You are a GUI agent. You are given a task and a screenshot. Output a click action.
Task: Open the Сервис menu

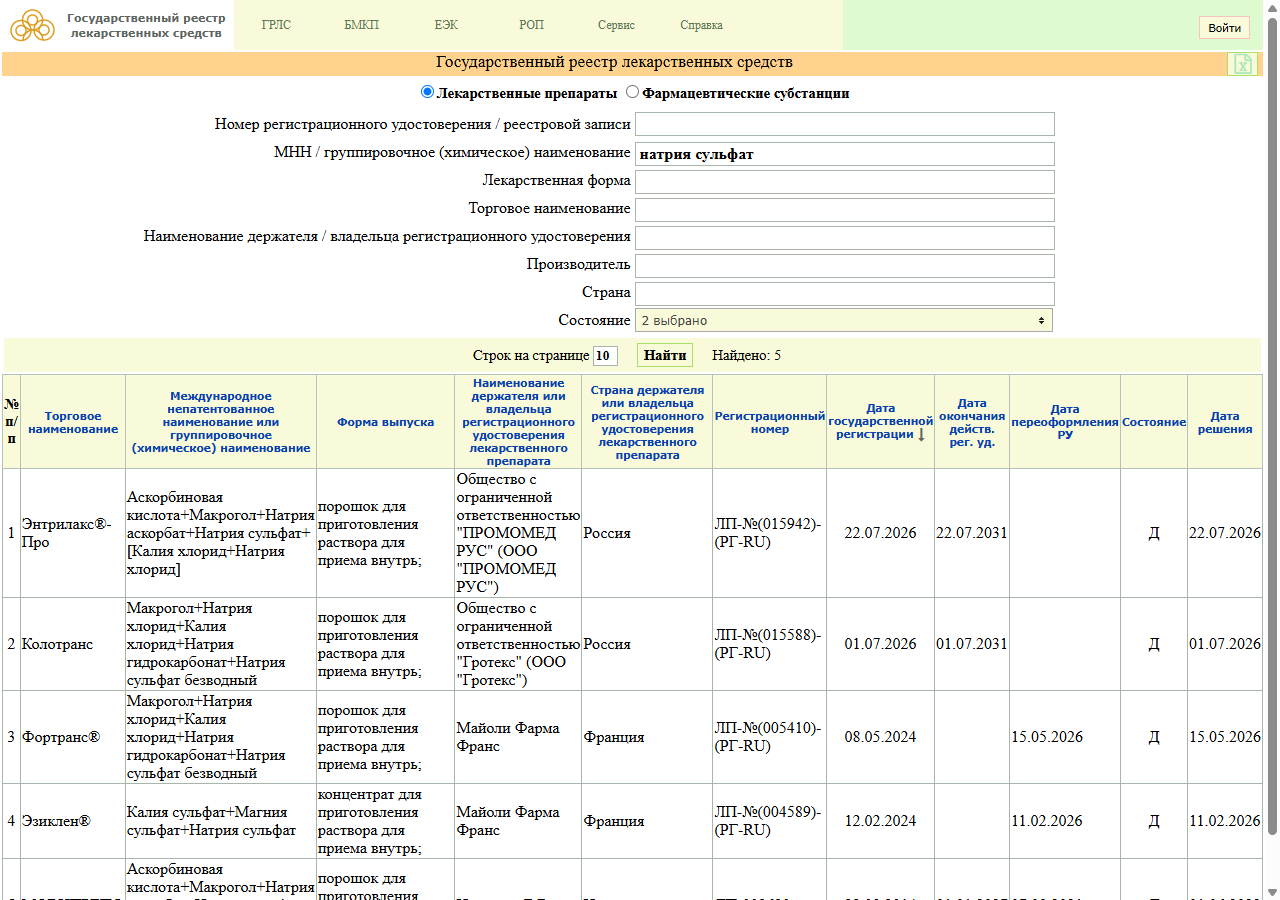[616, 25]
